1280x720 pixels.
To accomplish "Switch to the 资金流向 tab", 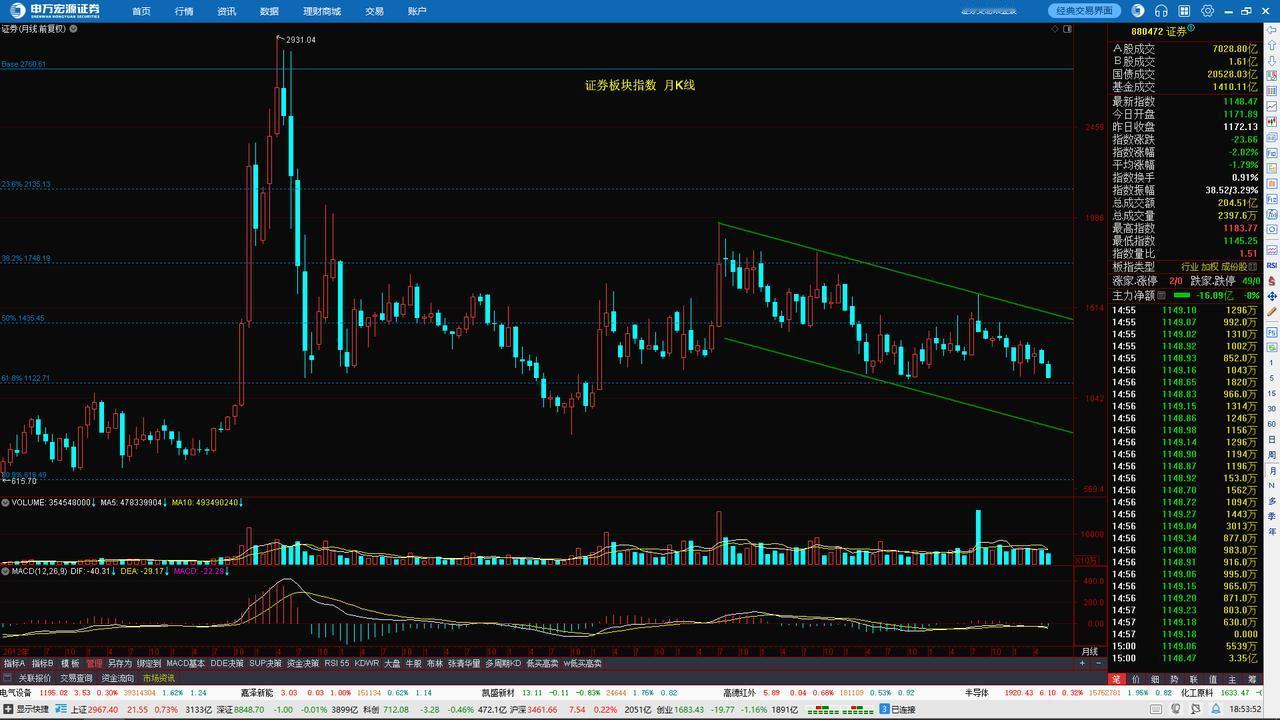I will click(x=117, y=678).
